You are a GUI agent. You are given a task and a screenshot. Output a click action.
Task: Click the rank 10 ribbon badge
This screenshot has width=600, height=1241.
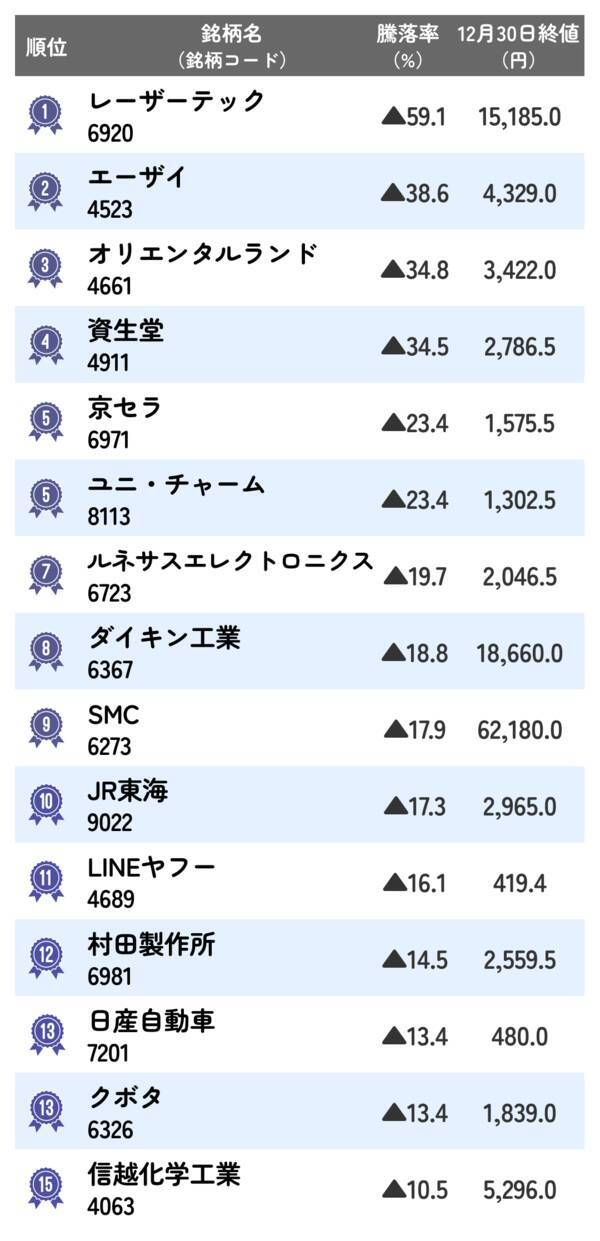[x=45, y=807]
